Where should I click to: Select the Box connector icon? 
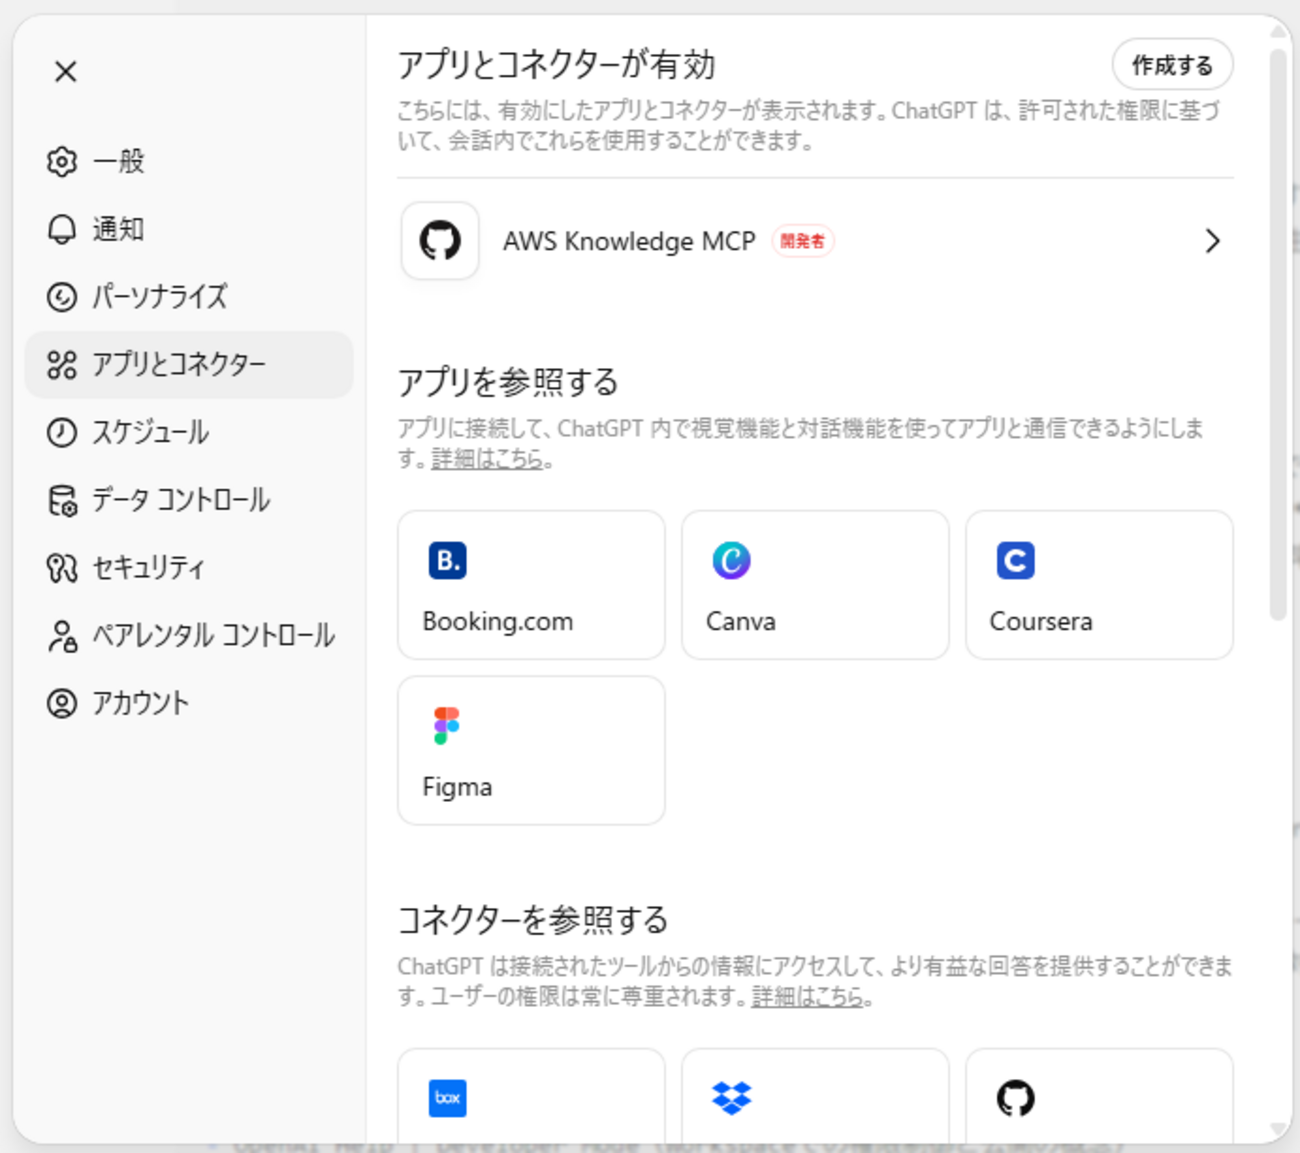(447, 1098)
